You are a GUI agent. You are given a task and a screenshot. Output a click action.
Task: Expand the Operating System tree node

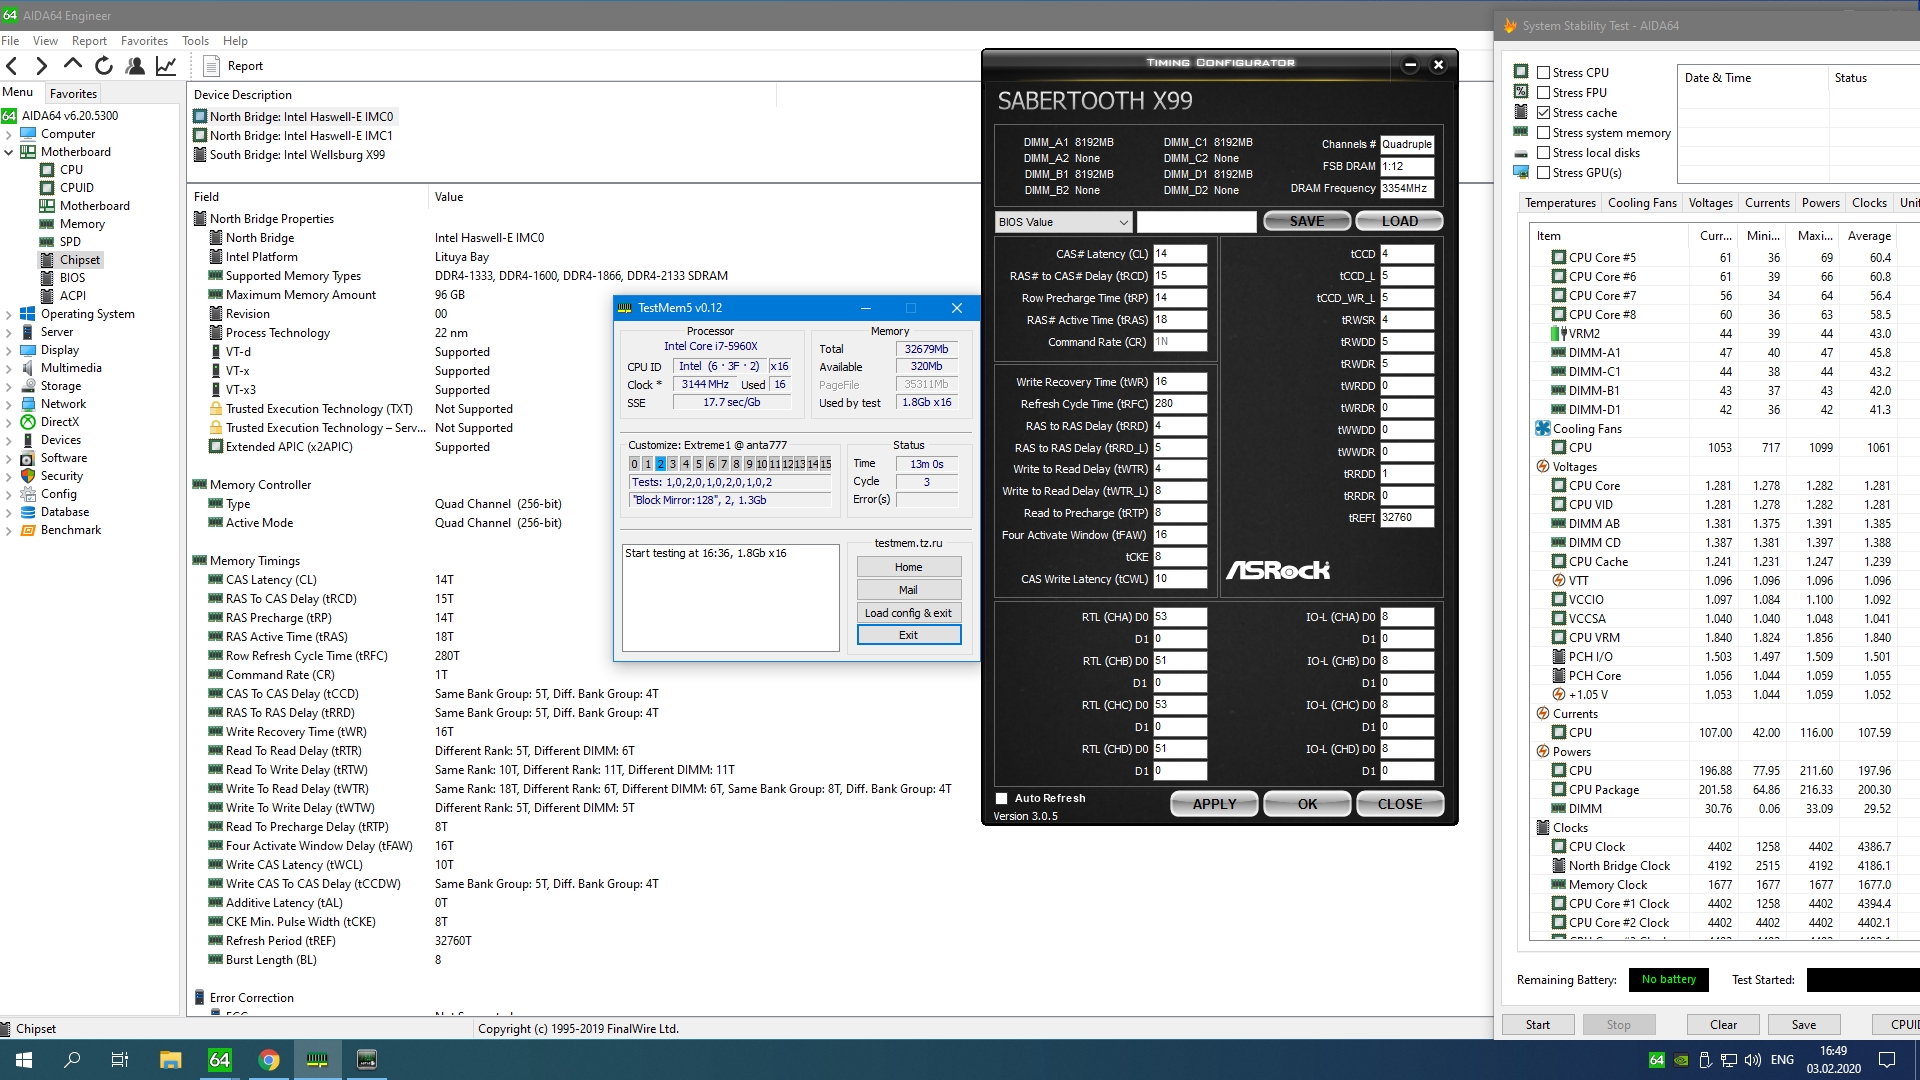pyautogui.click(x=9, y=314)
